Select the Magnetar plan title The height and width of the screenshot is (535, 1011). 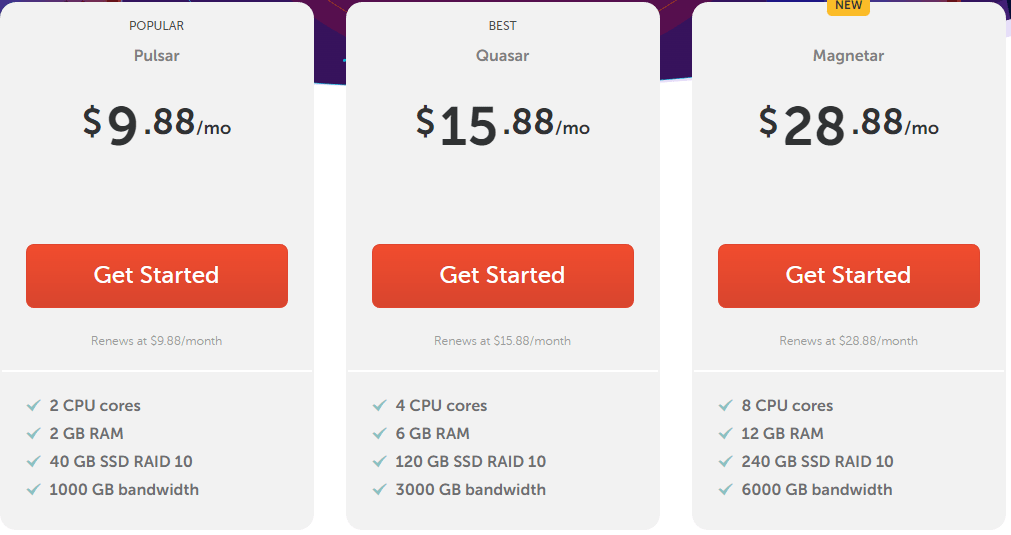point(849,56)
